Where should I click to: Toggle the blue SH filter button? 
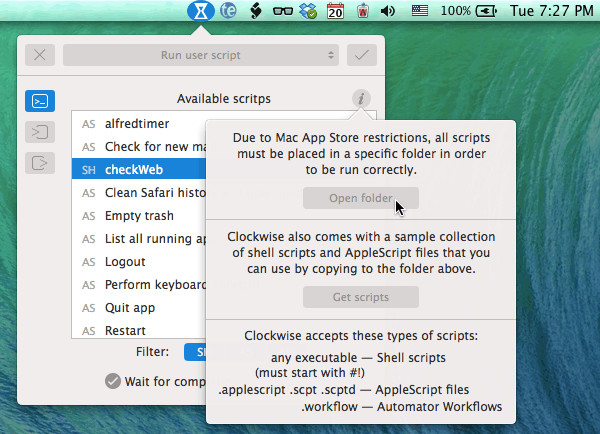click(195, 352)
